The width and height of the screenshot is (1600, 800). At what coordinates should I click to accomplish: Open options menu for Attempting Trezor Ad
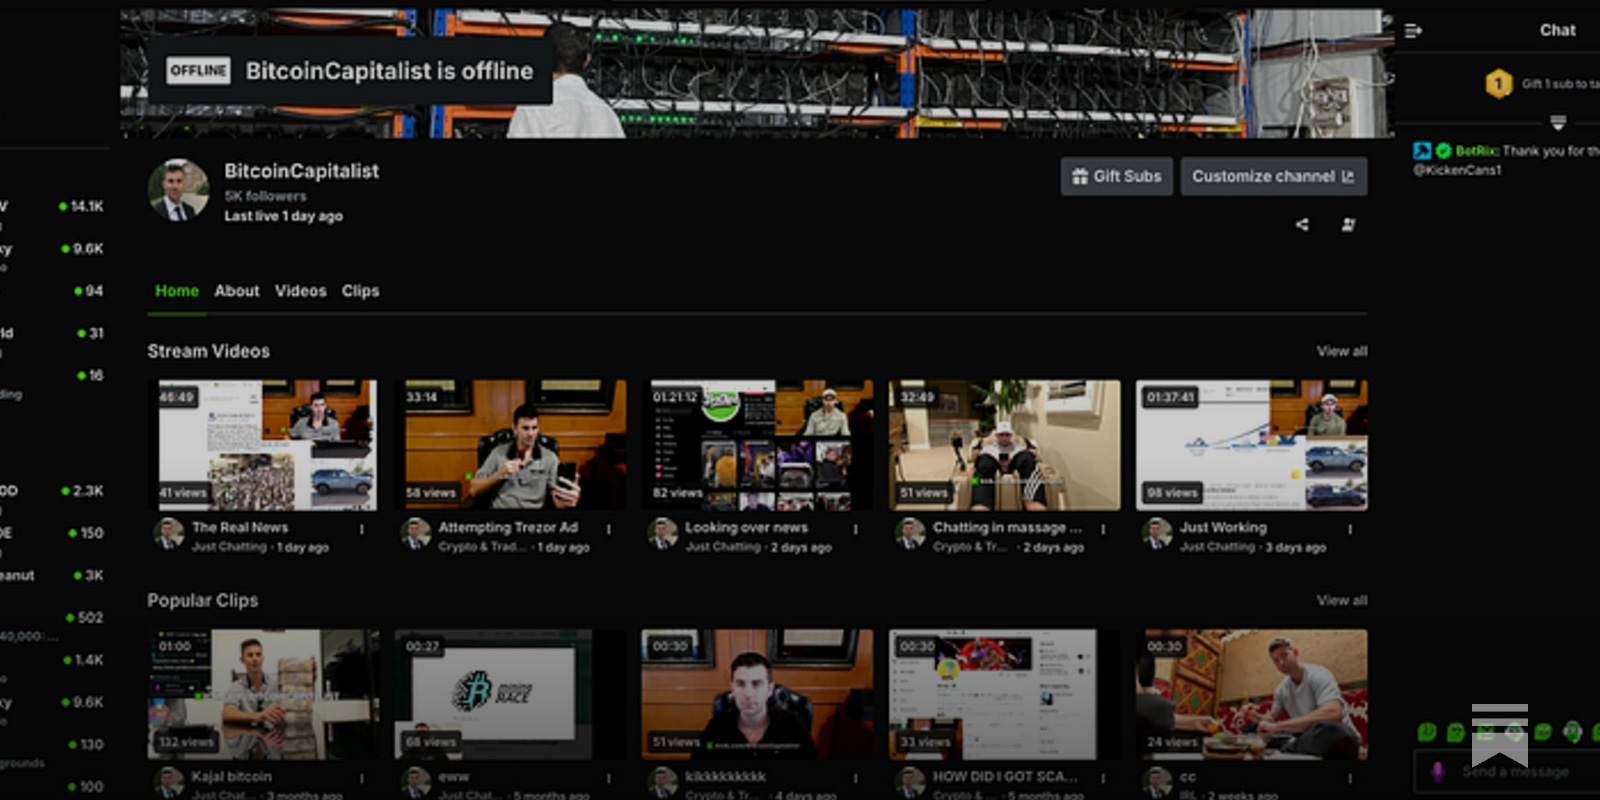tap(608, 529)
